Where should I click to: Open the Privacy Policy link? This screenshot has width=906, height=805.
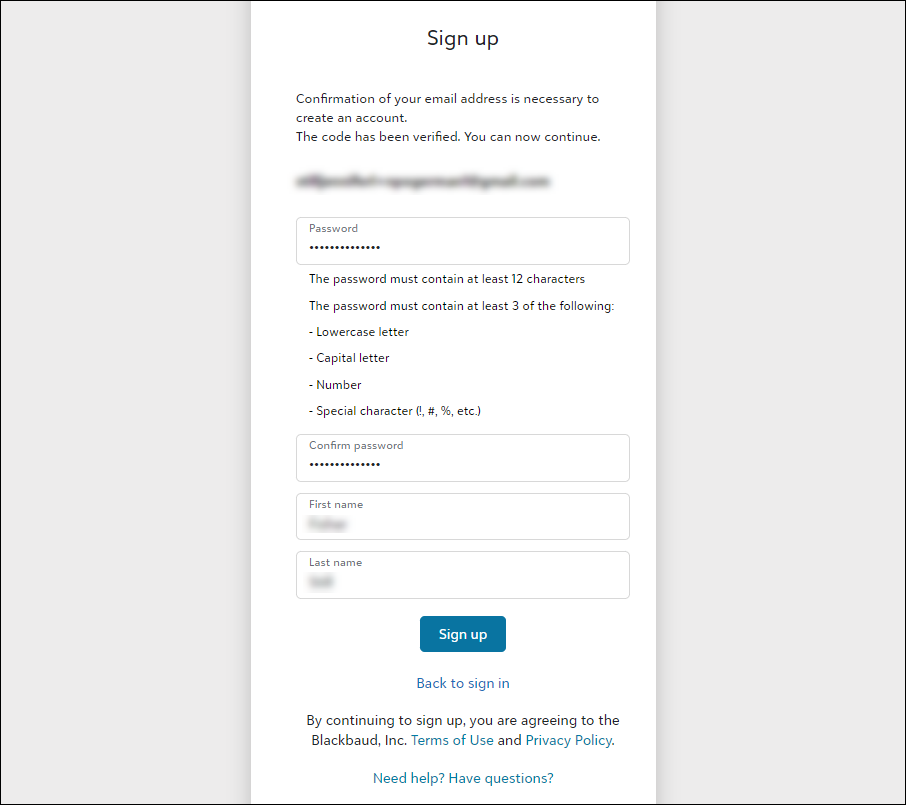tap(569, 740)
